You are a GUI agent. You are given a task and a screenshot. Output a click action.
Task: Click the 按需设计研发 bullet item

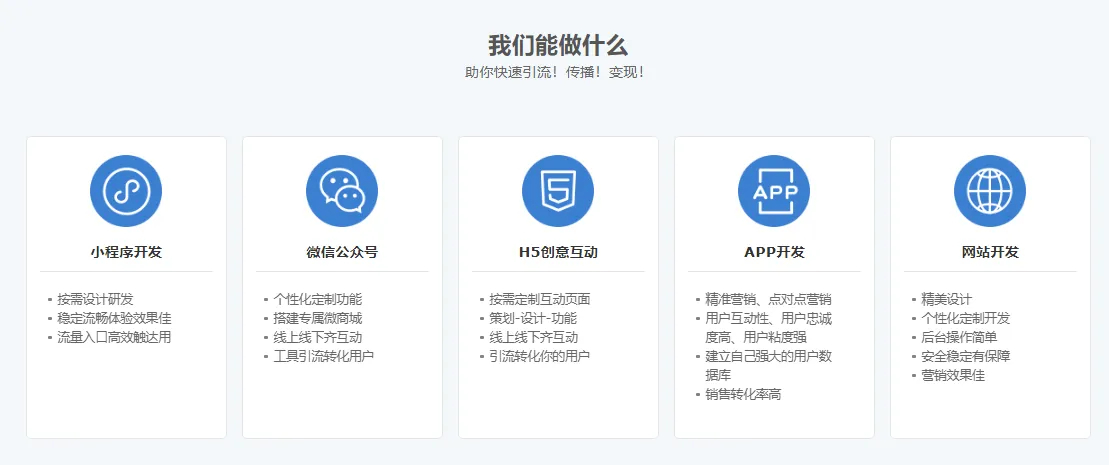(95, 299)
